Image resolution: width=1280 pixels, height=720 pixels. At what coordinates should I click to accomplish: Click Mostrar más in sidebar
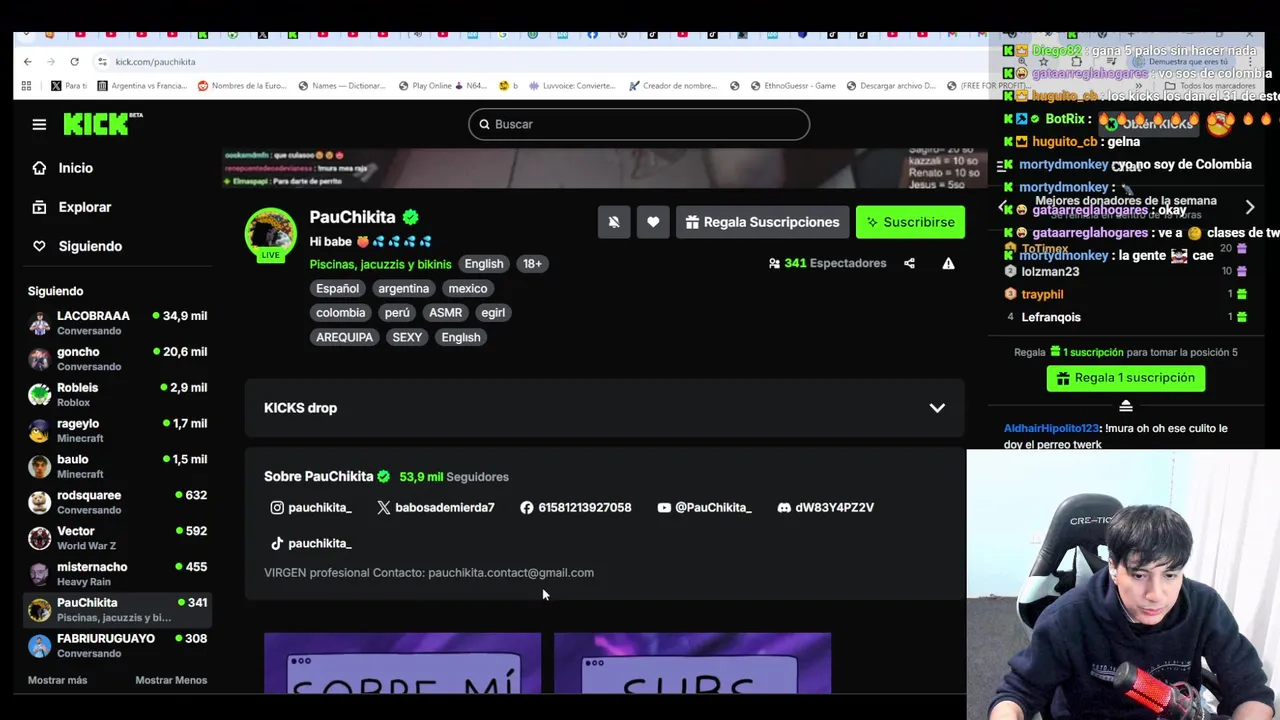pos(57,680)
